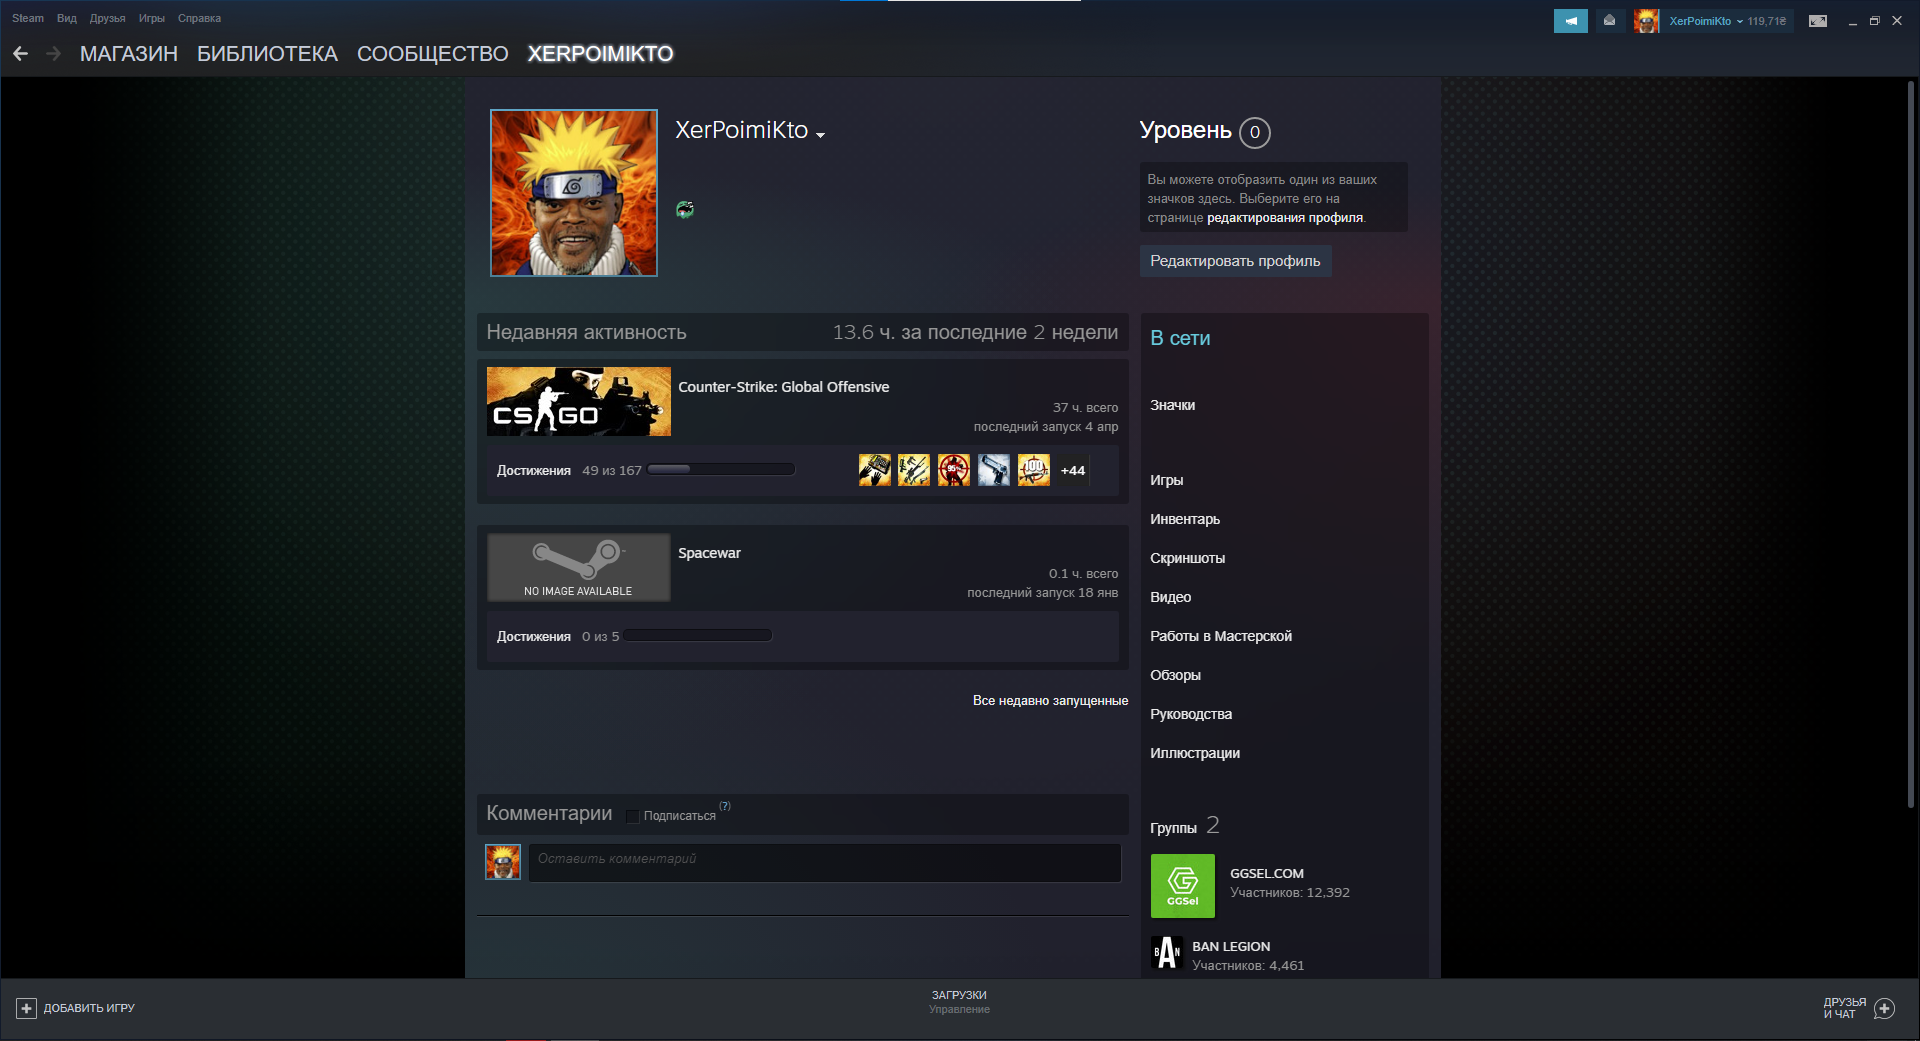The width and height of the screenshot is (1920, 1041).
Task: Click Spacewar achievements progress bar
Action: tap(698, 635)
